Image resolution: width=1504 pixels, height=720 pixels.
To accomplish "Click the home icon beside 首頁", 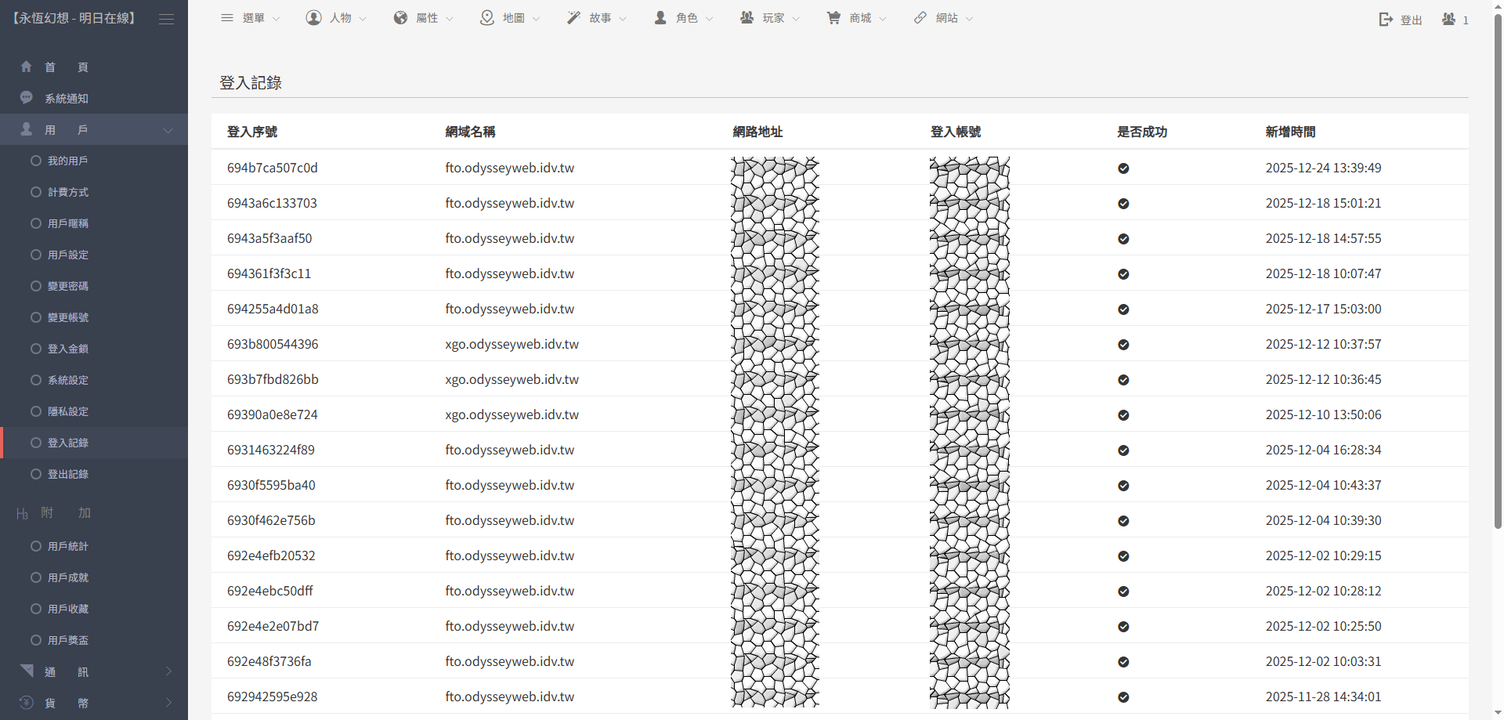I will point(27,67).
